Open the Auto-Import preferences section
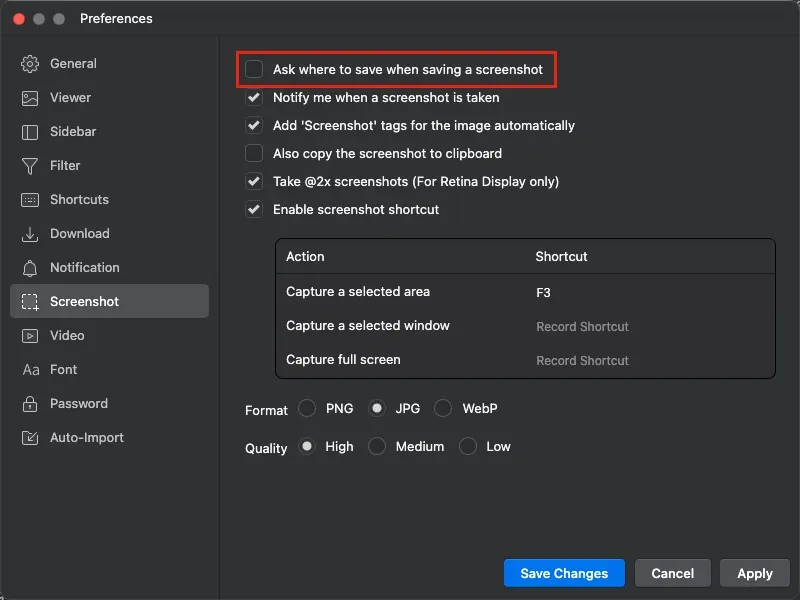 [x=86, y=438]
